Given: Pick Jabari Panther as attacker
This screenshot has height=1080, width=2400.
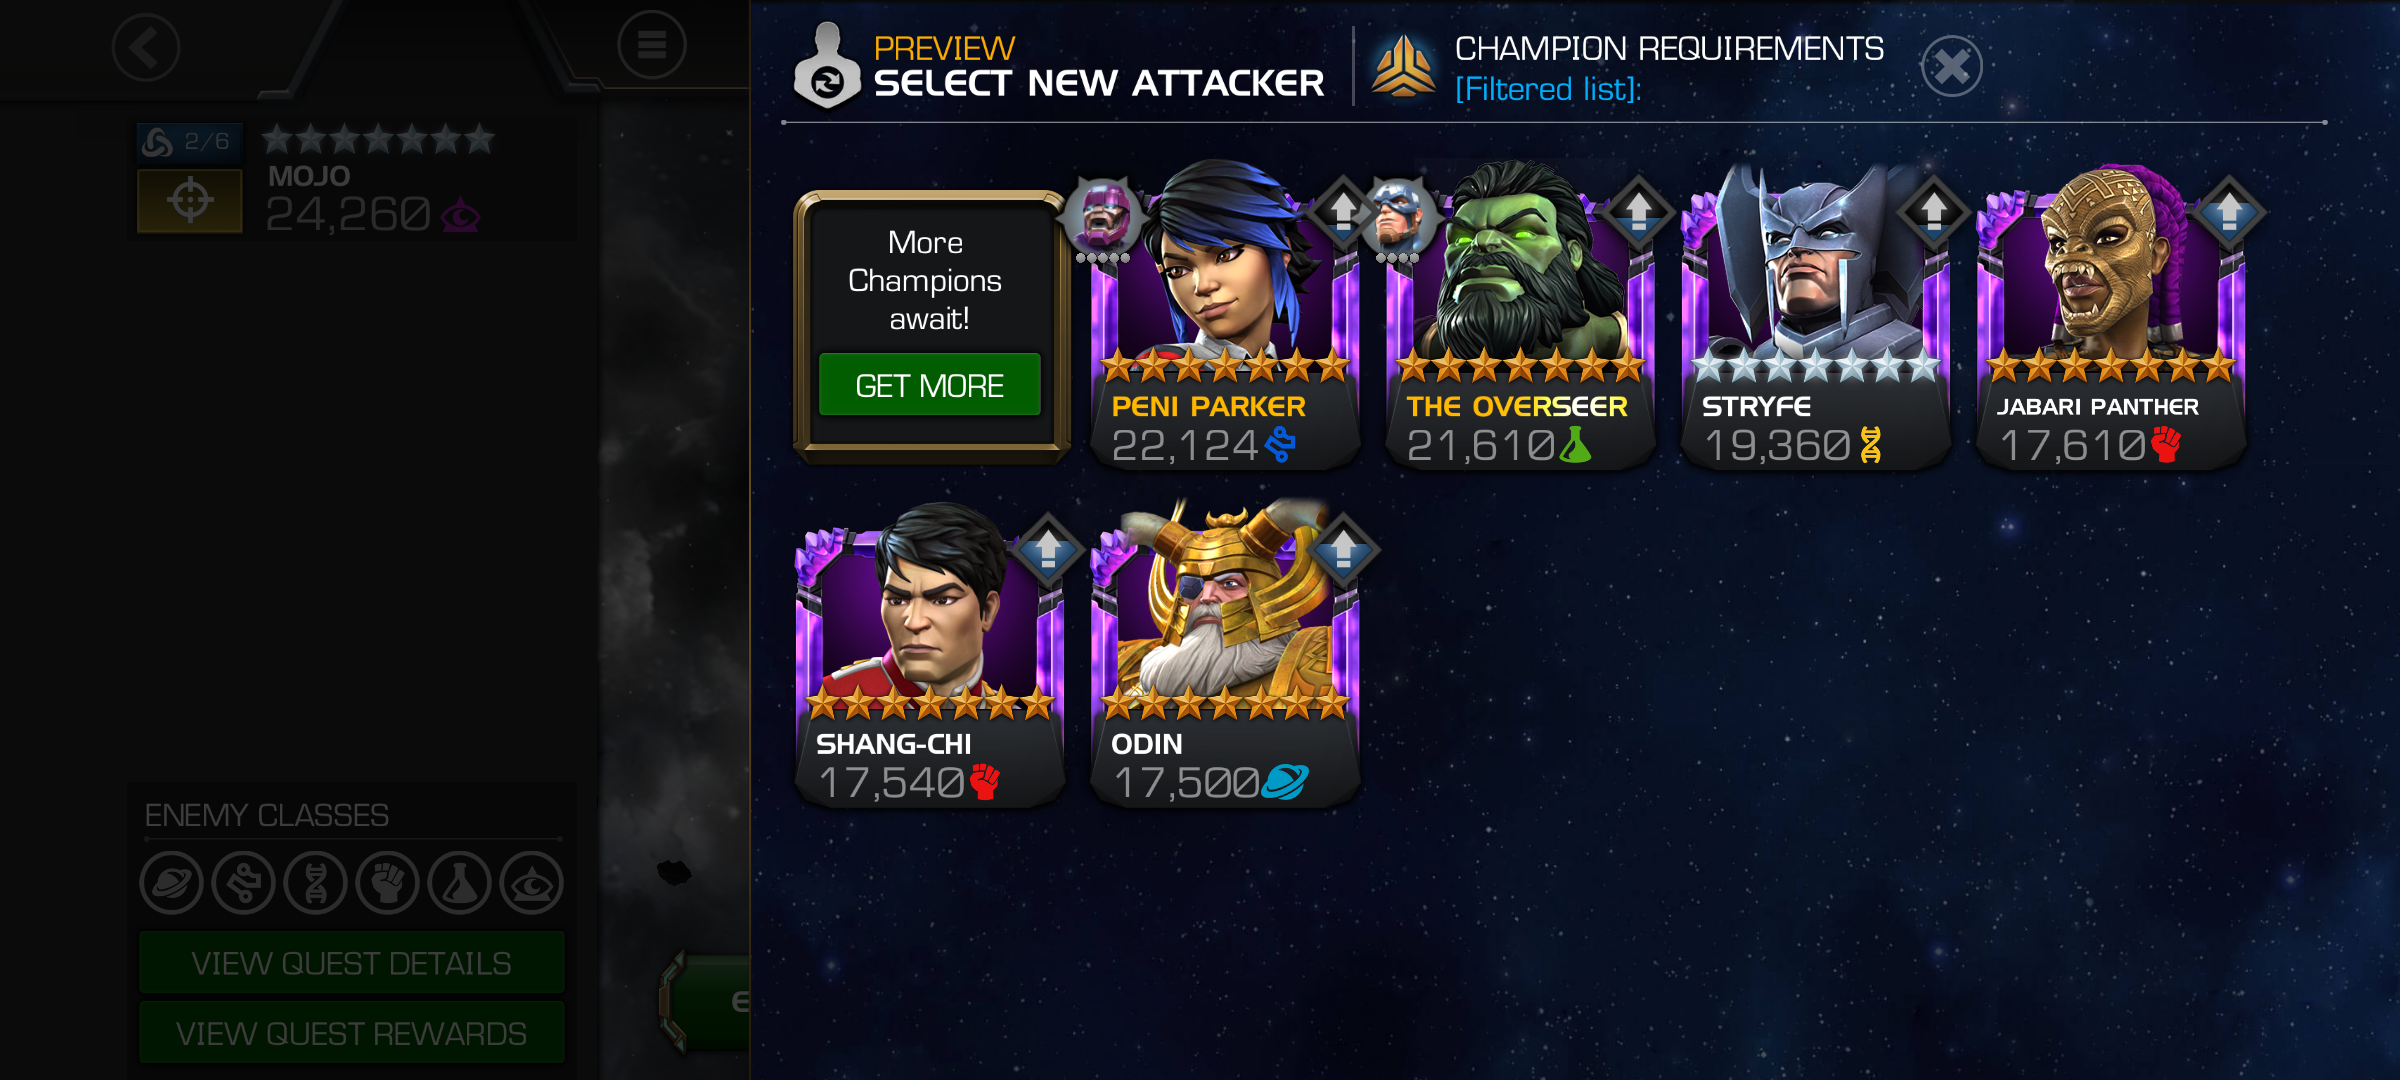Looking at the screenshot, I should [x=2110, y=318].
